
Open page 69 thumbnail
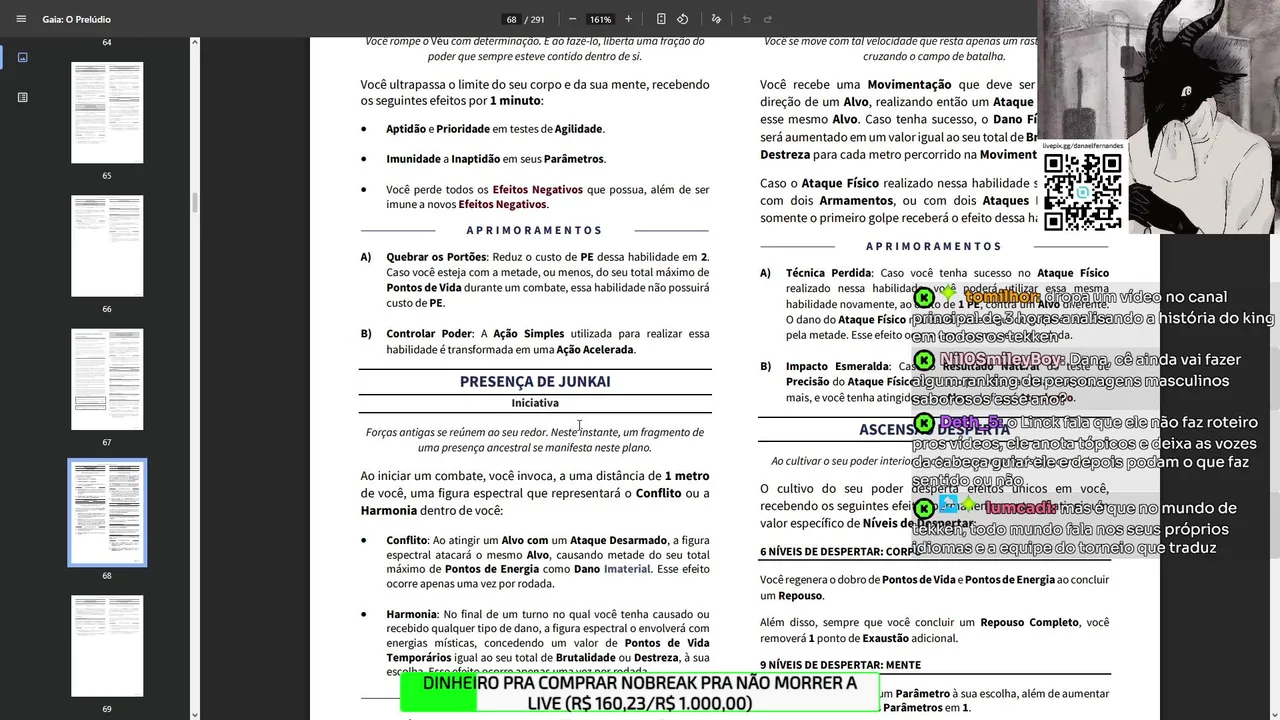click(x=107, y=646)
